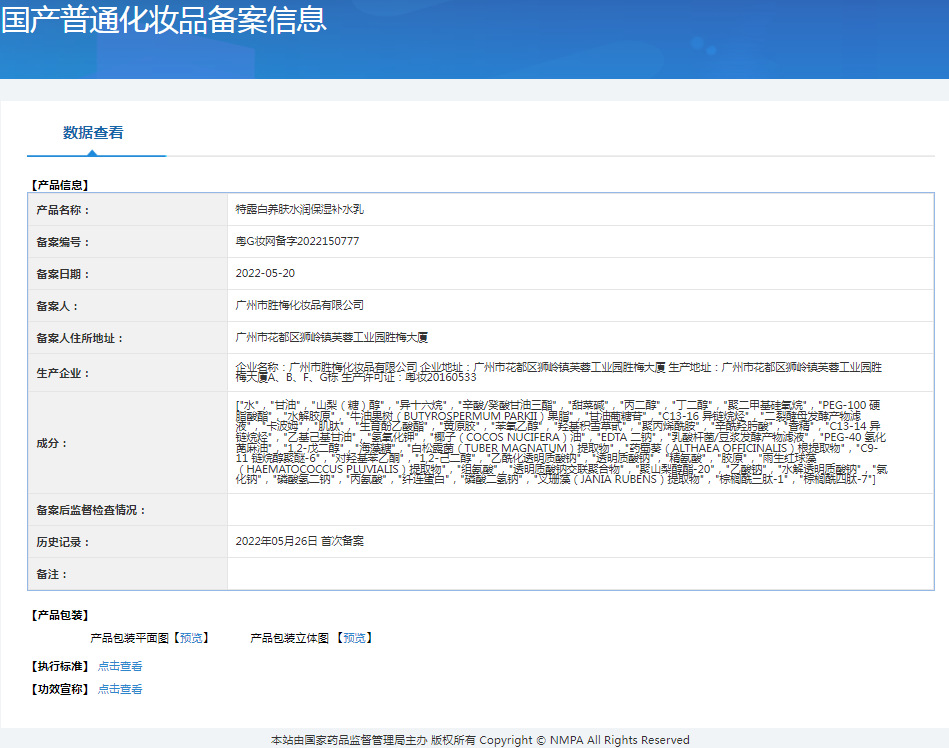Click the 产品包装立体图 label
Viewport: 949px width, 748px height.
coord(289,638)
